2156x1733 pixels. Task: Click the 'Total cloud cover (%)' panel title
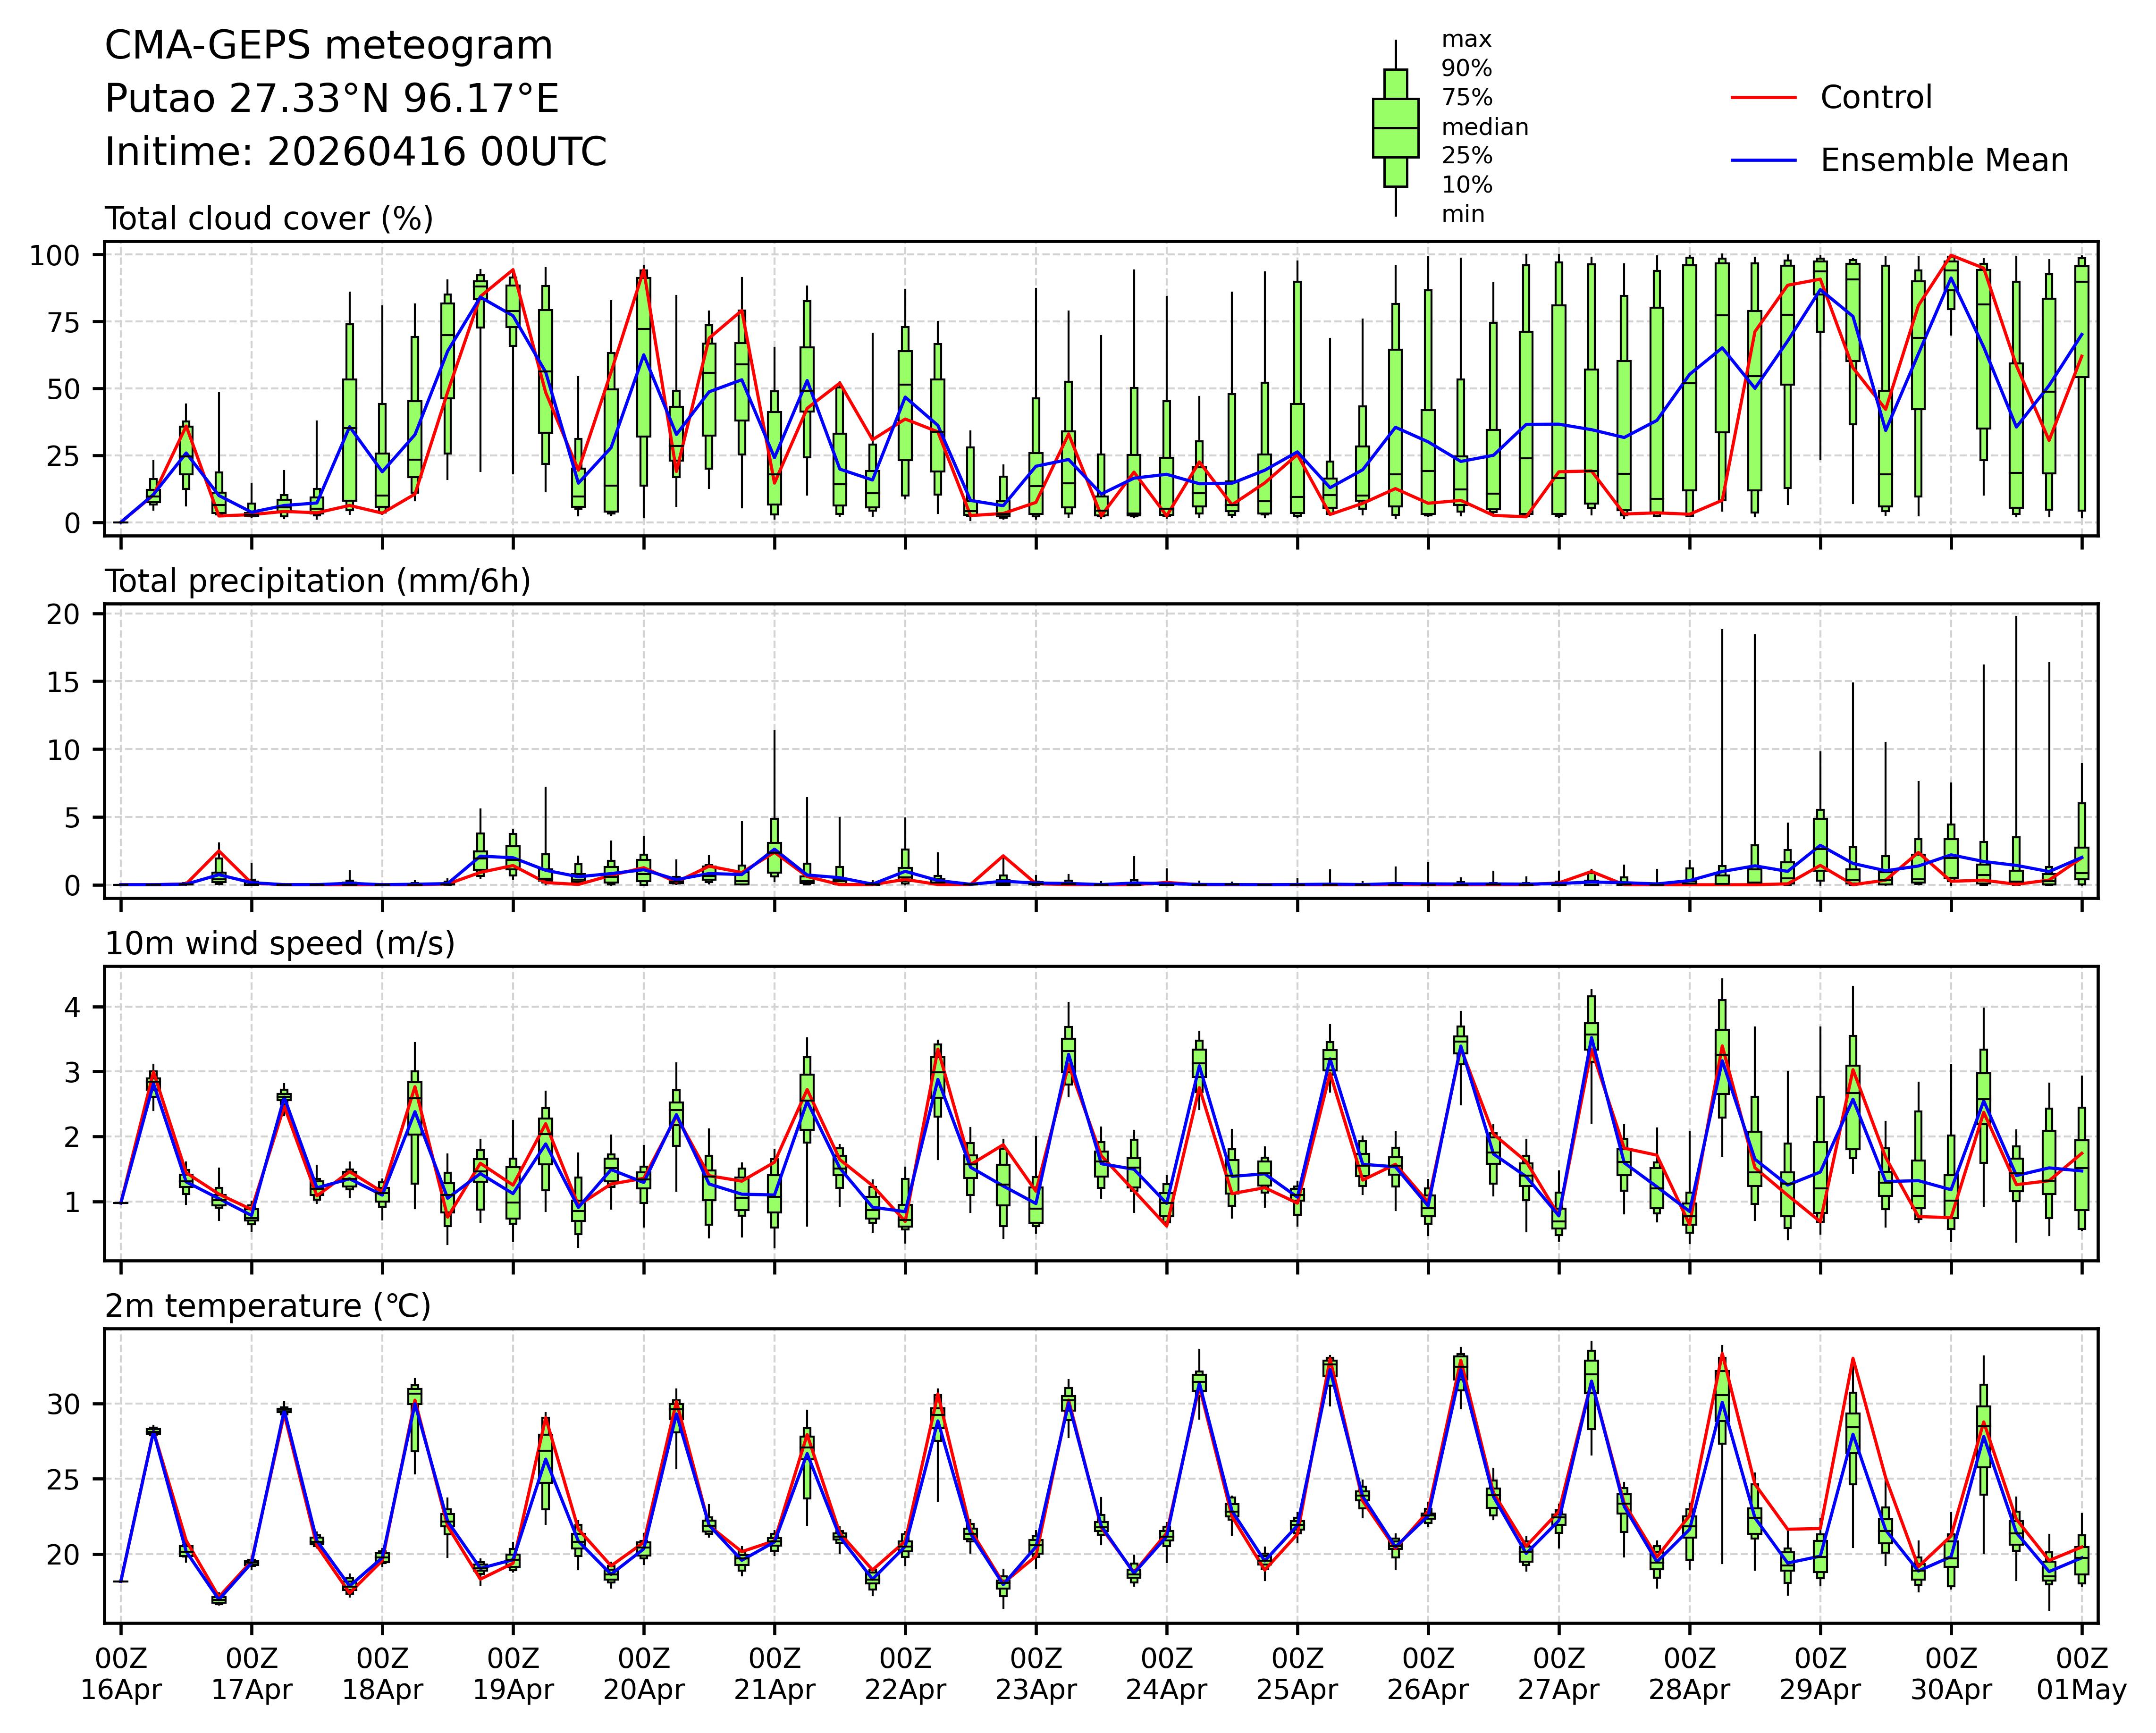(x=269, y=219)
